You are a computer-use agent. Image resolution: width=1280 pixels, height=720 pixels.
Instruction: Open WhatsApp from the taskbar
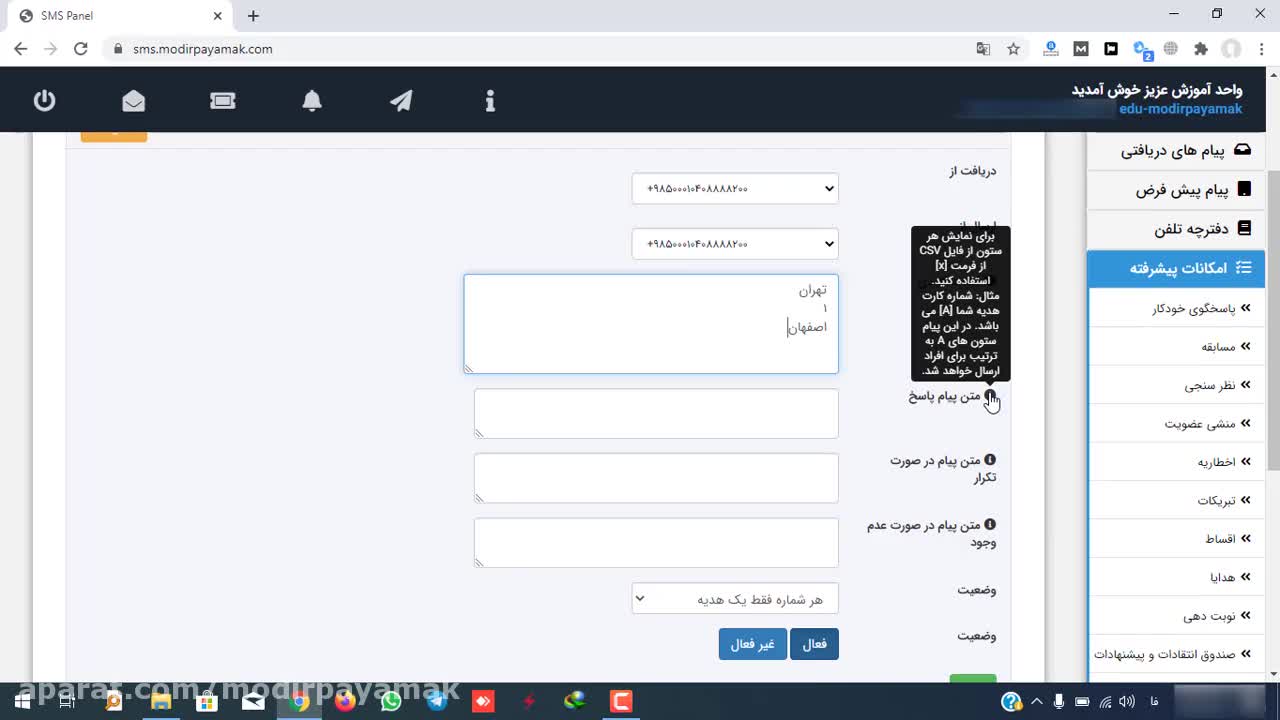(x=391, y=701)
